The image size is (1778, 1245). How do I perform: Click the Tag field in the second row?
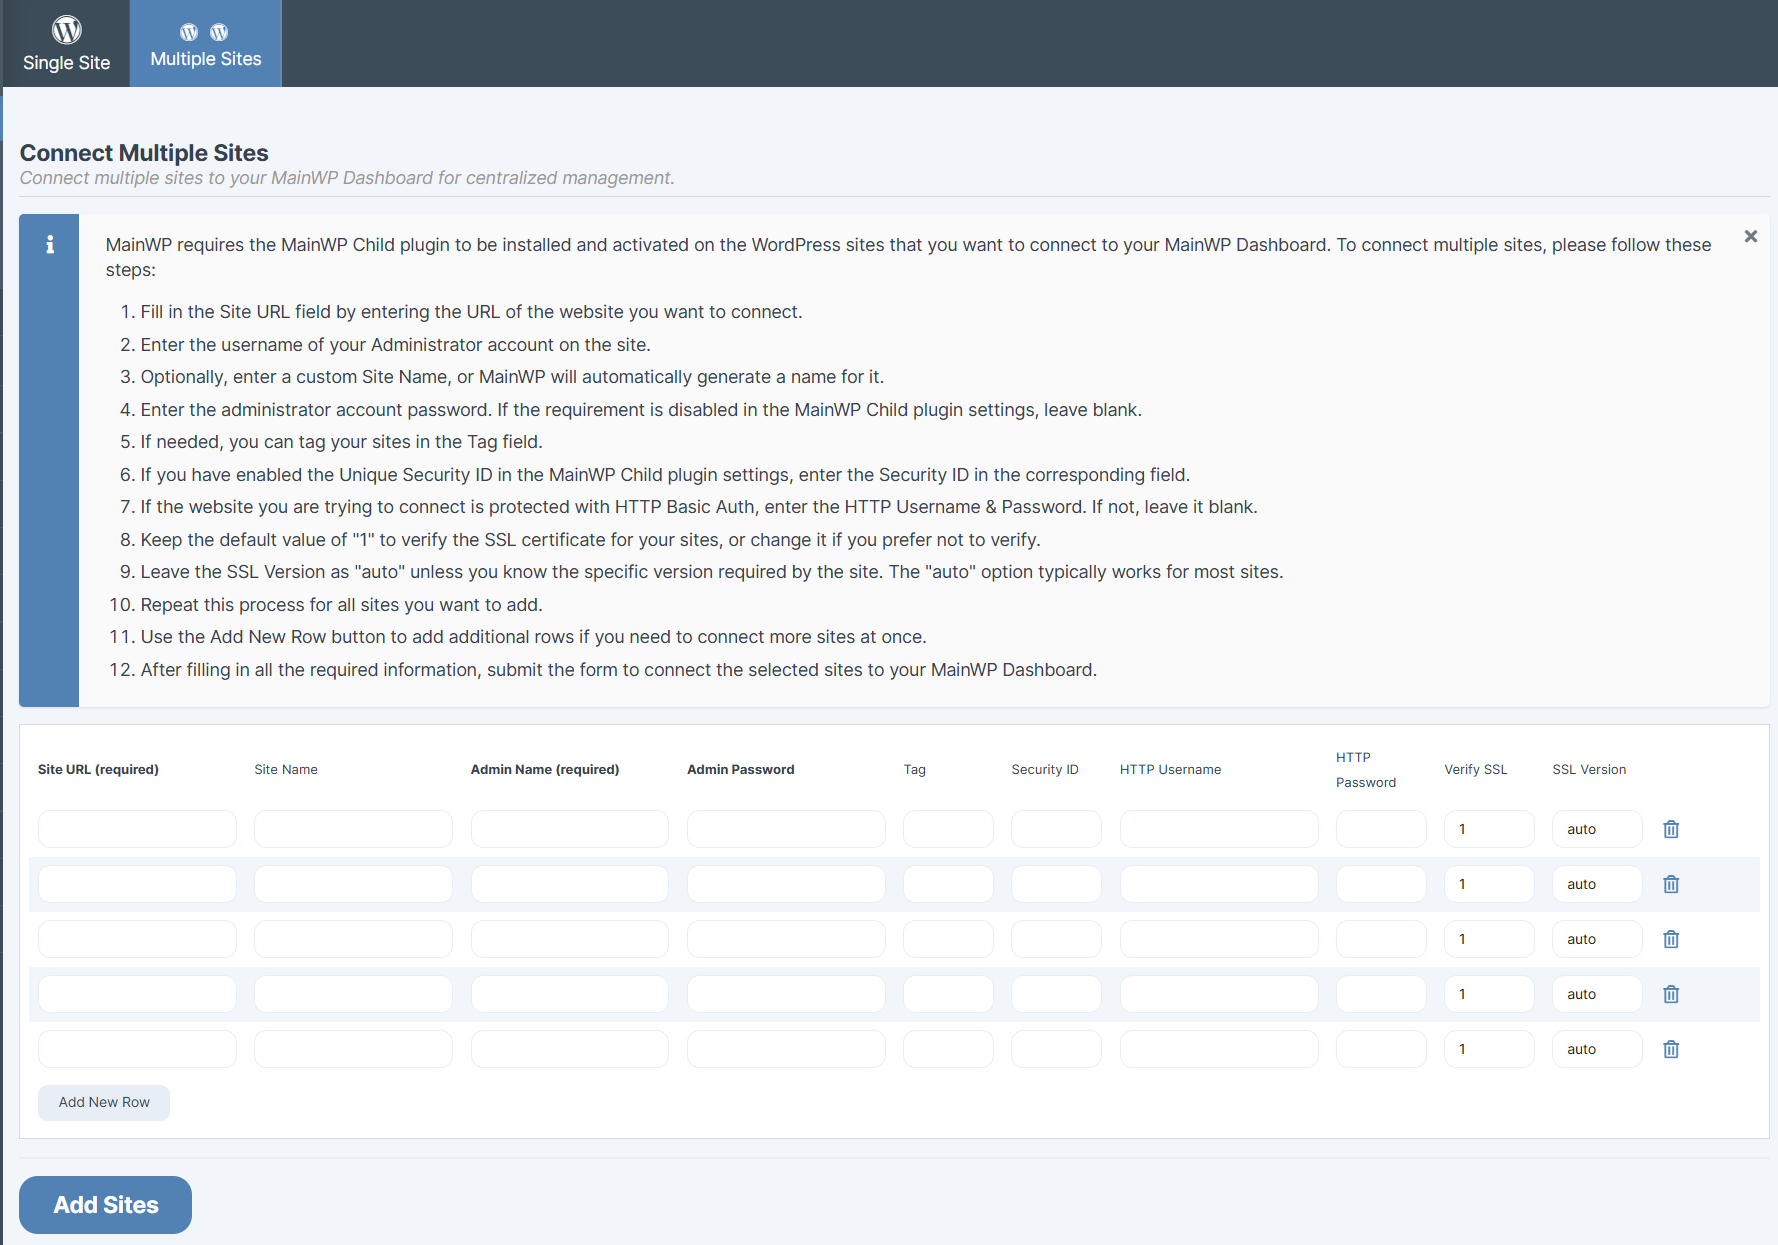(947, 883)
